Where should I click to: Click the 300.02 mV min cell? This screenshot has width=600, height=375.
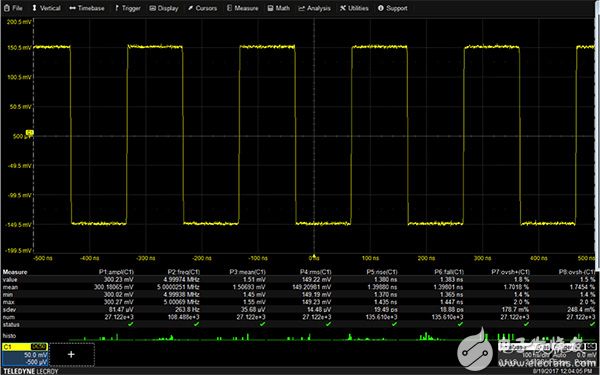pyautogui.click(x=119, y=295)
